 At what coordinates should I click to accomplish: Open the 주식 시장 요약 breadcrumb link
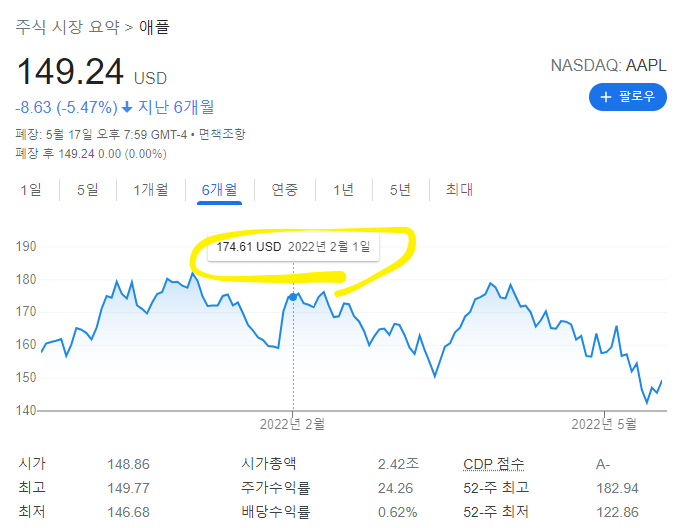67,27
